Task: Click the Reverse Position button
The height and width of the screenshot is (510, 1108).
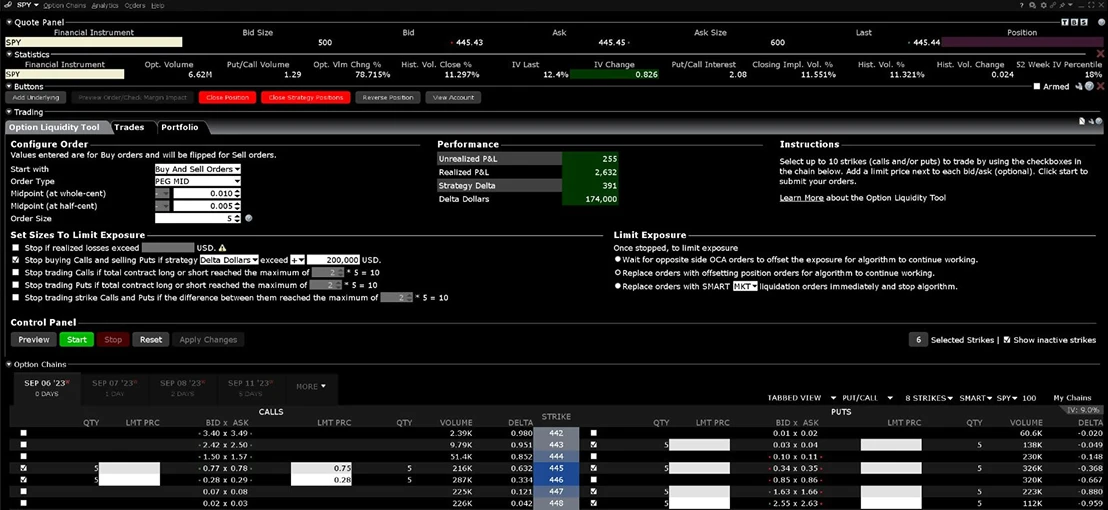Action: pos(388,97)
